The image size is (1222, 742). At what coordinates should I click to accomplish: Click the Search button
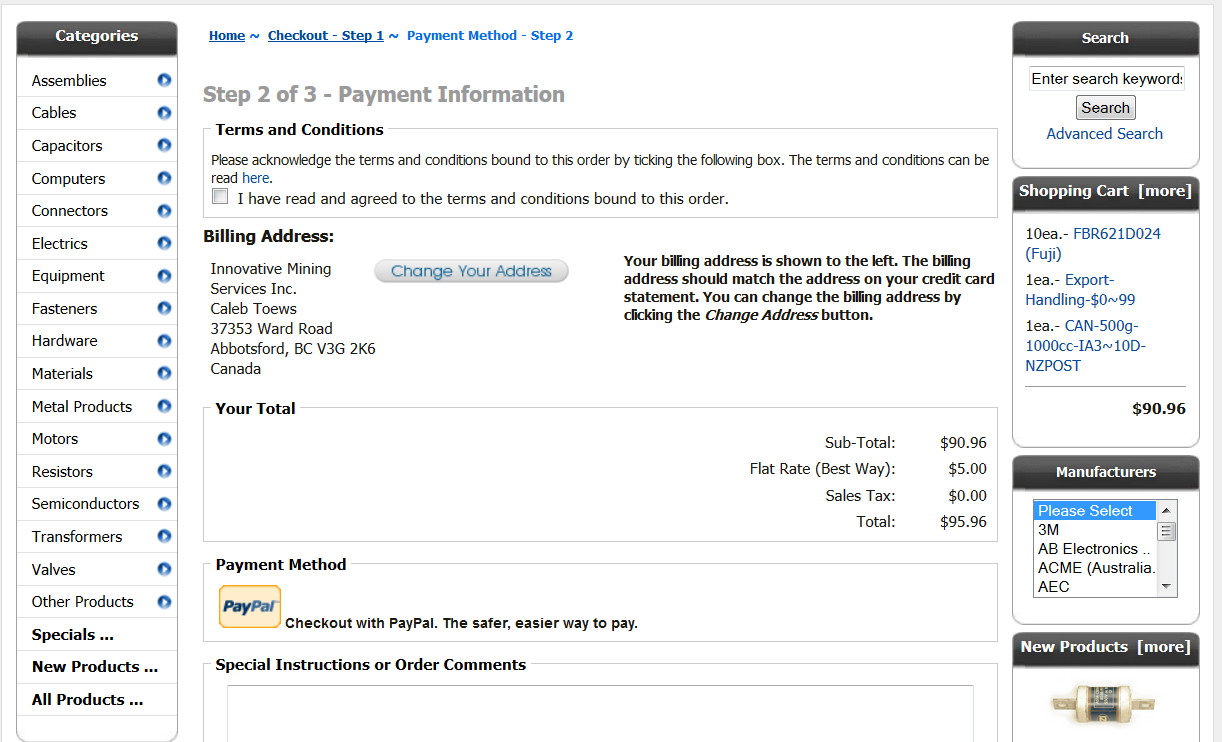[1105, 108]
